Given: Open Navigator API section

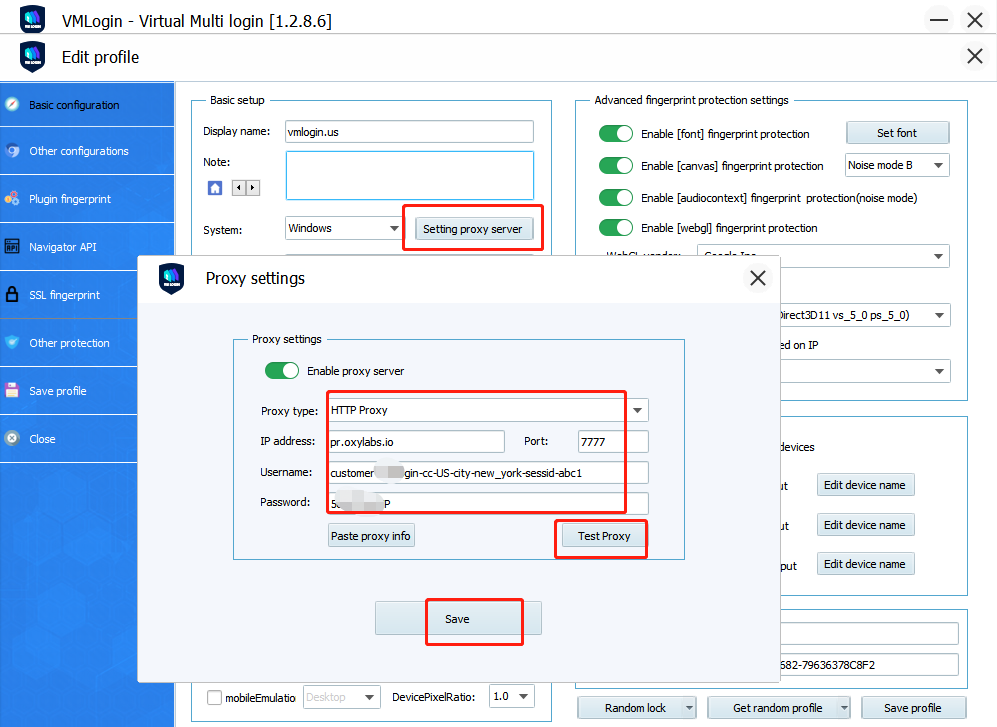Looking at the screenshot, I should (86, 247).
